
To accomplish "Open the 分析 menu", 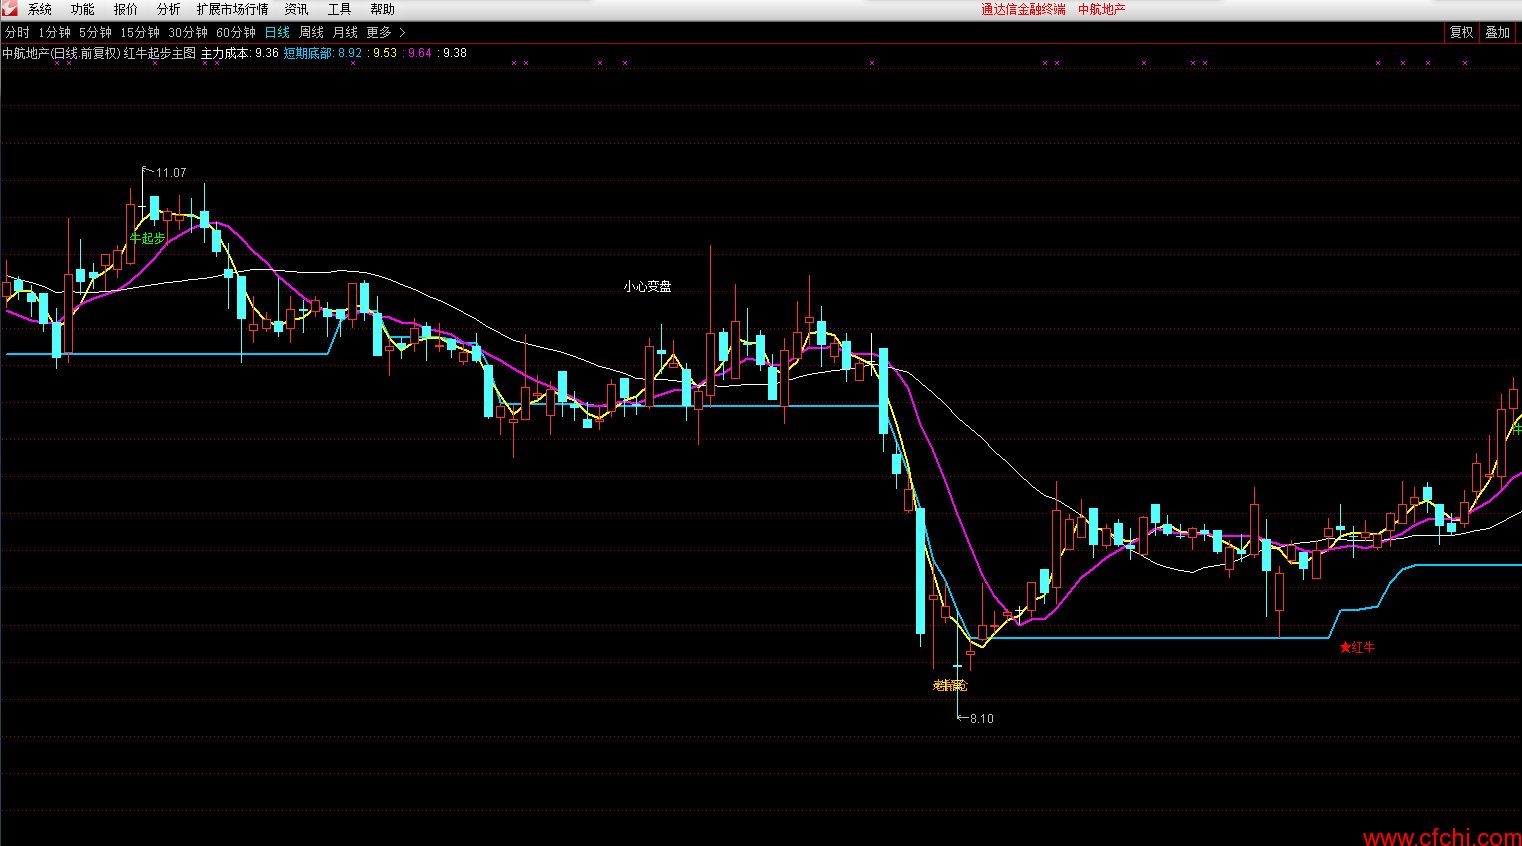I will [x=168, y=9].
